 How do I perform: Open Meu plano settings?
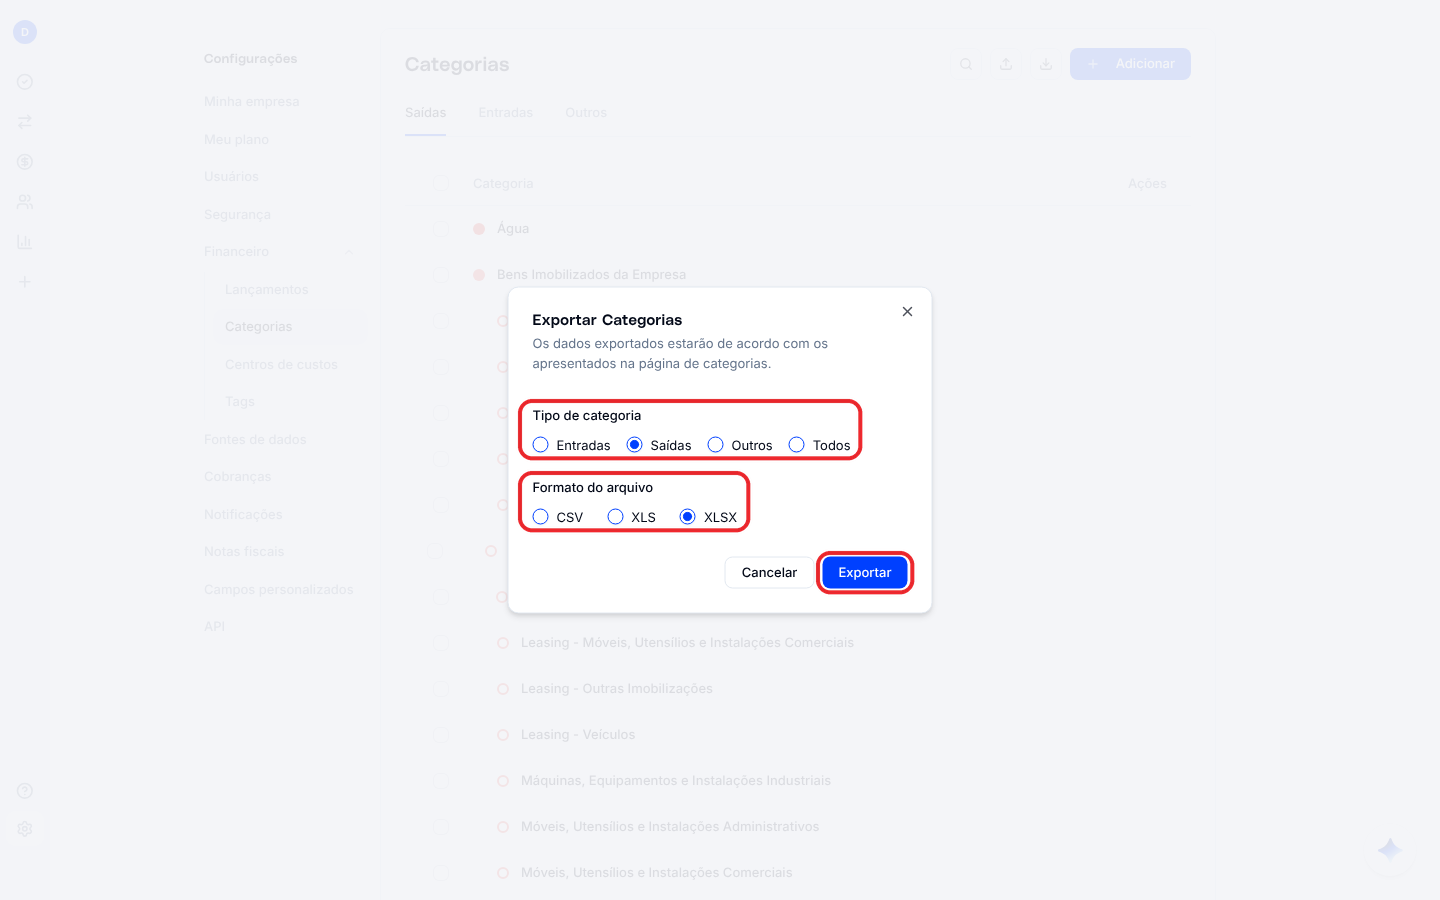[237, 140]
